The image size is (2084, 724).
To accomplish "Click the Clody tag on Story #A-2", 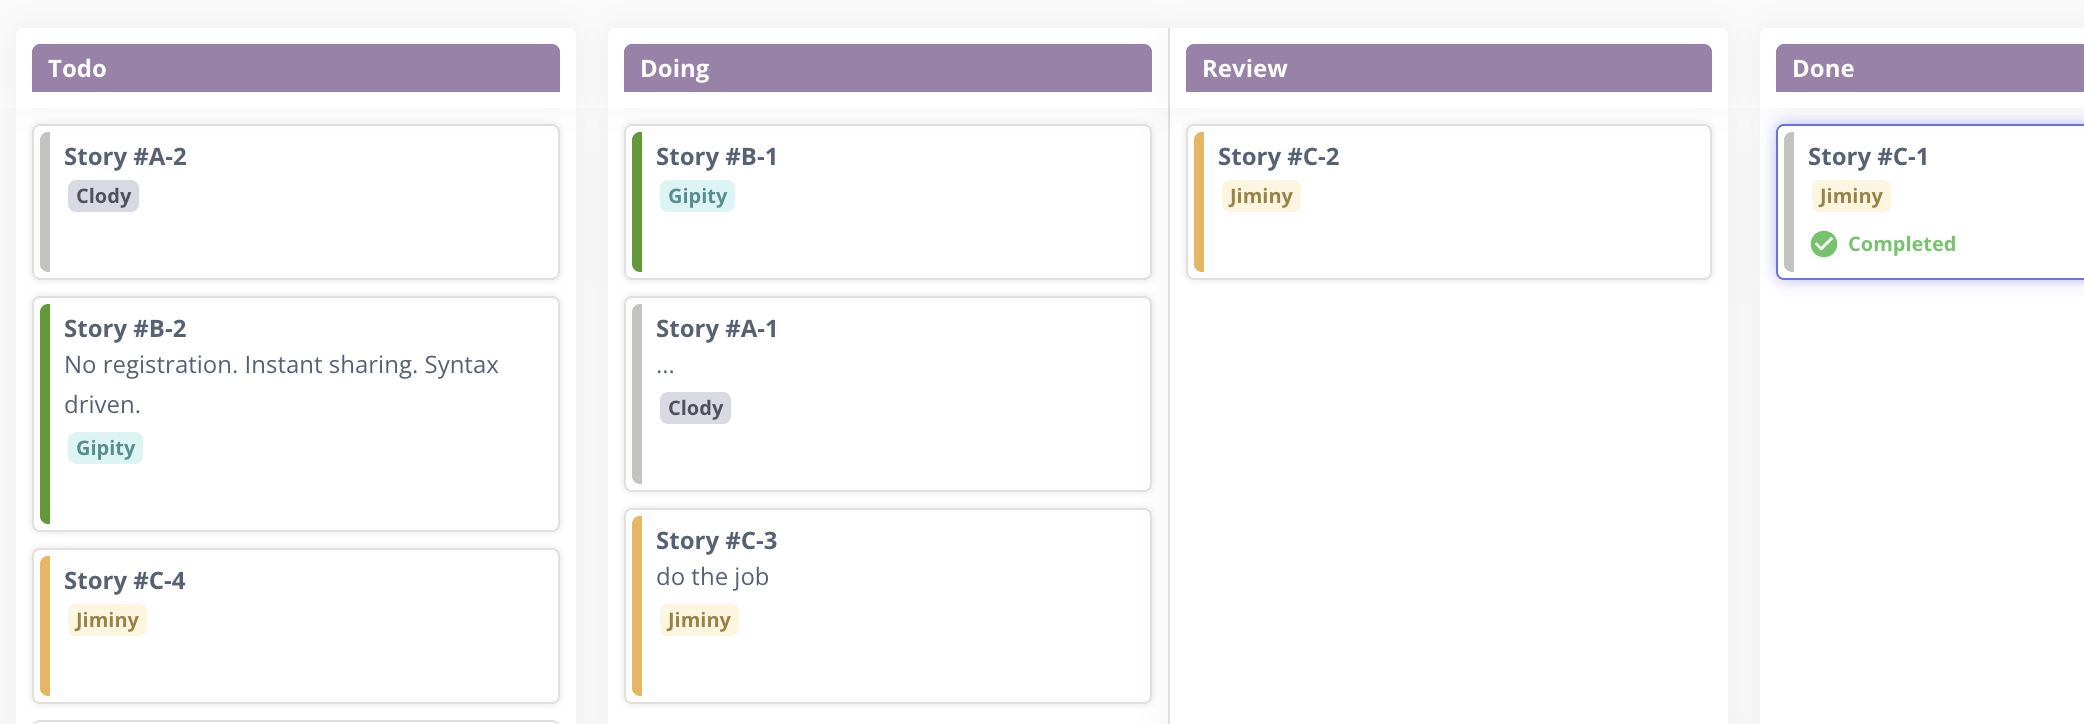I will tap(104, 196).
